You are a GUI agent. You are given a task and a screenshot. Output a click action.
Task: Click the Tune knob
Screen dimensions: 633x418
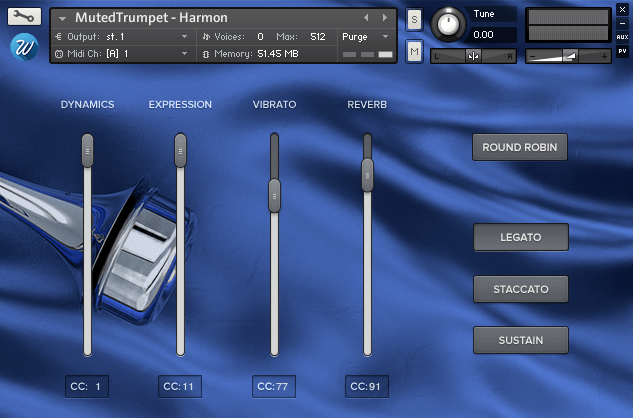[448, 24]
